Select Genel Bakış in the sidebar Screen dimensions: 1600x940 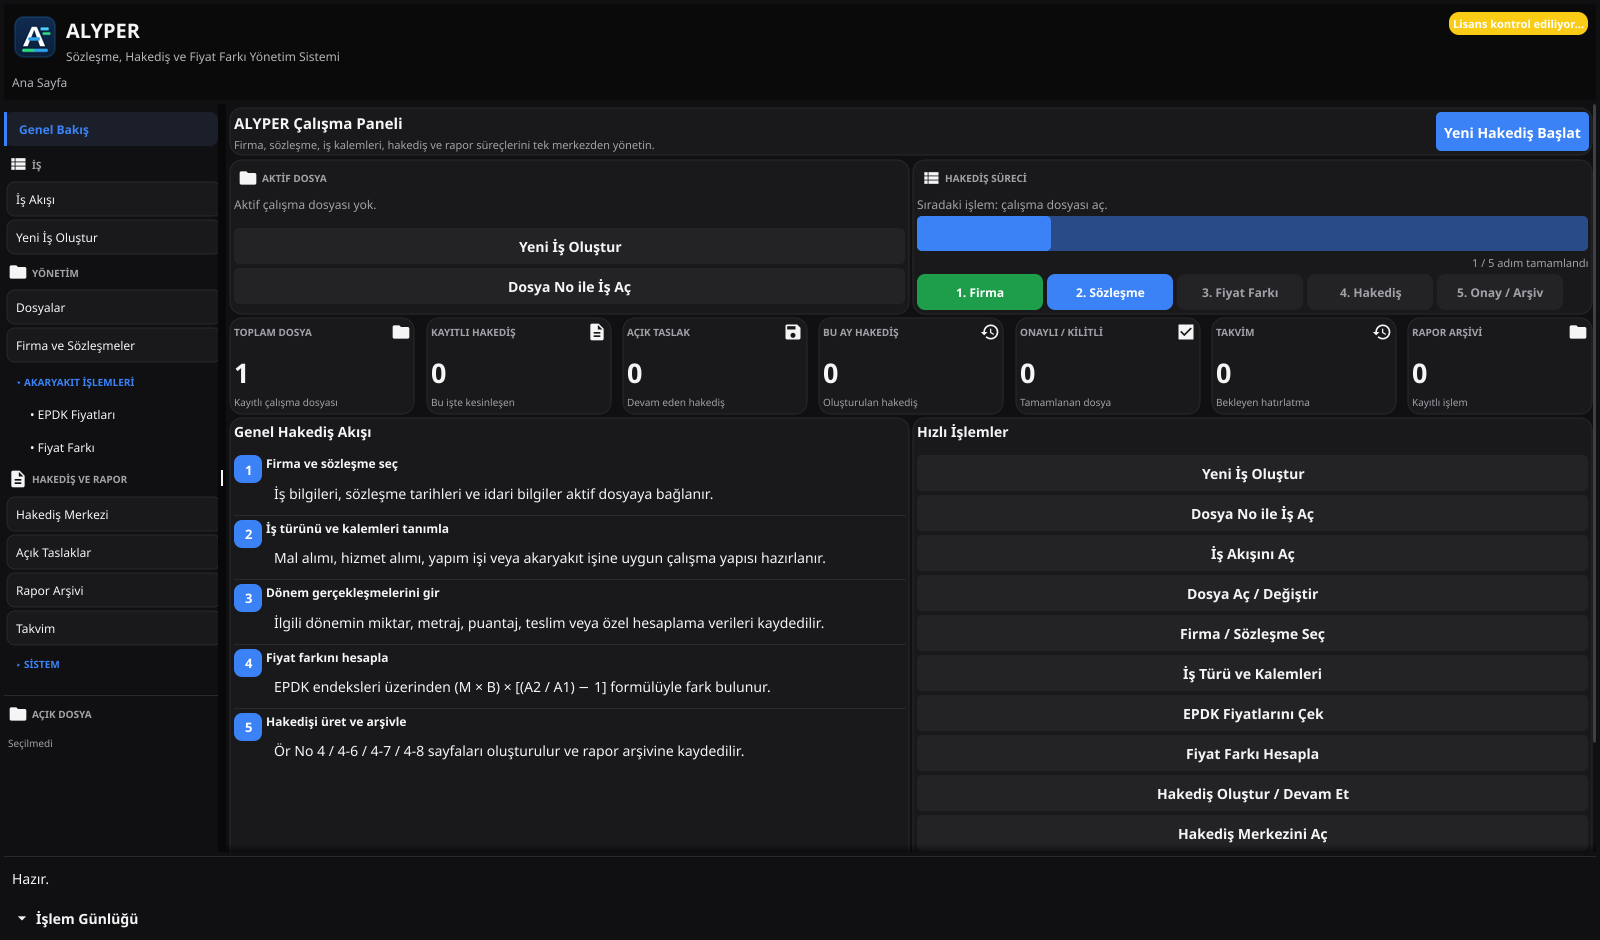(111, 130)
